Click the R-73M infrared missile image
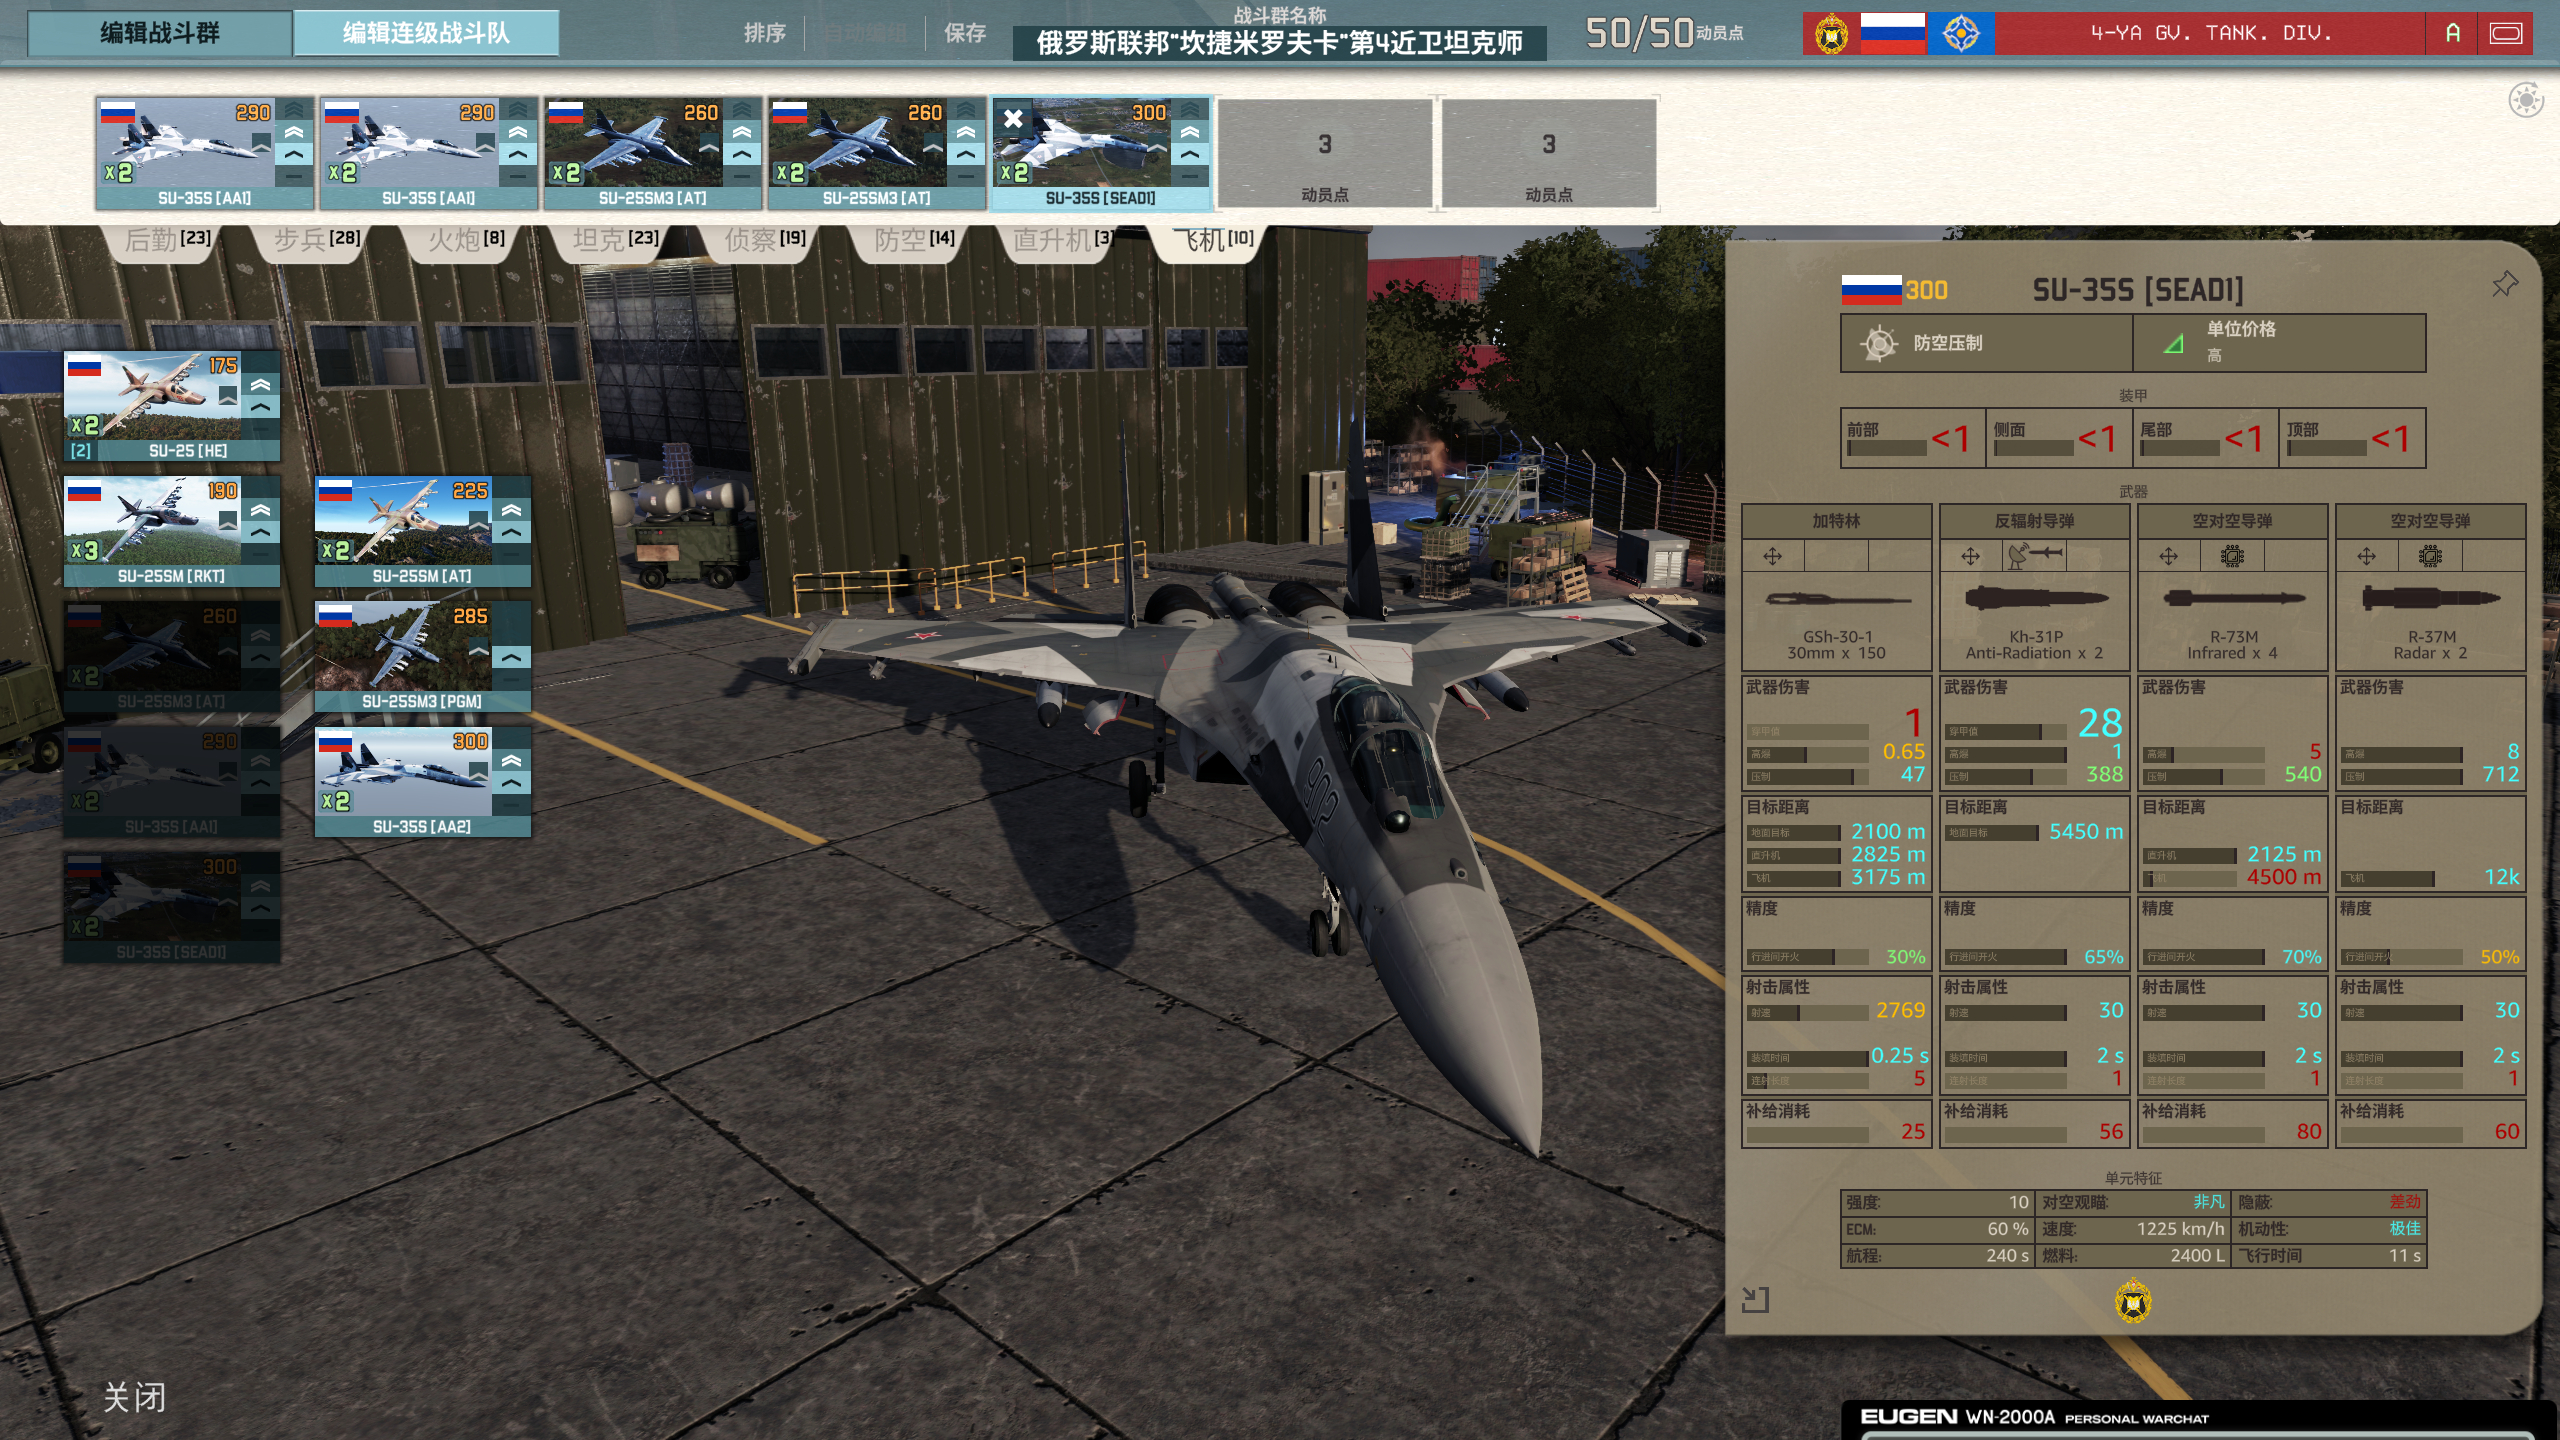 click(2232, 599)
